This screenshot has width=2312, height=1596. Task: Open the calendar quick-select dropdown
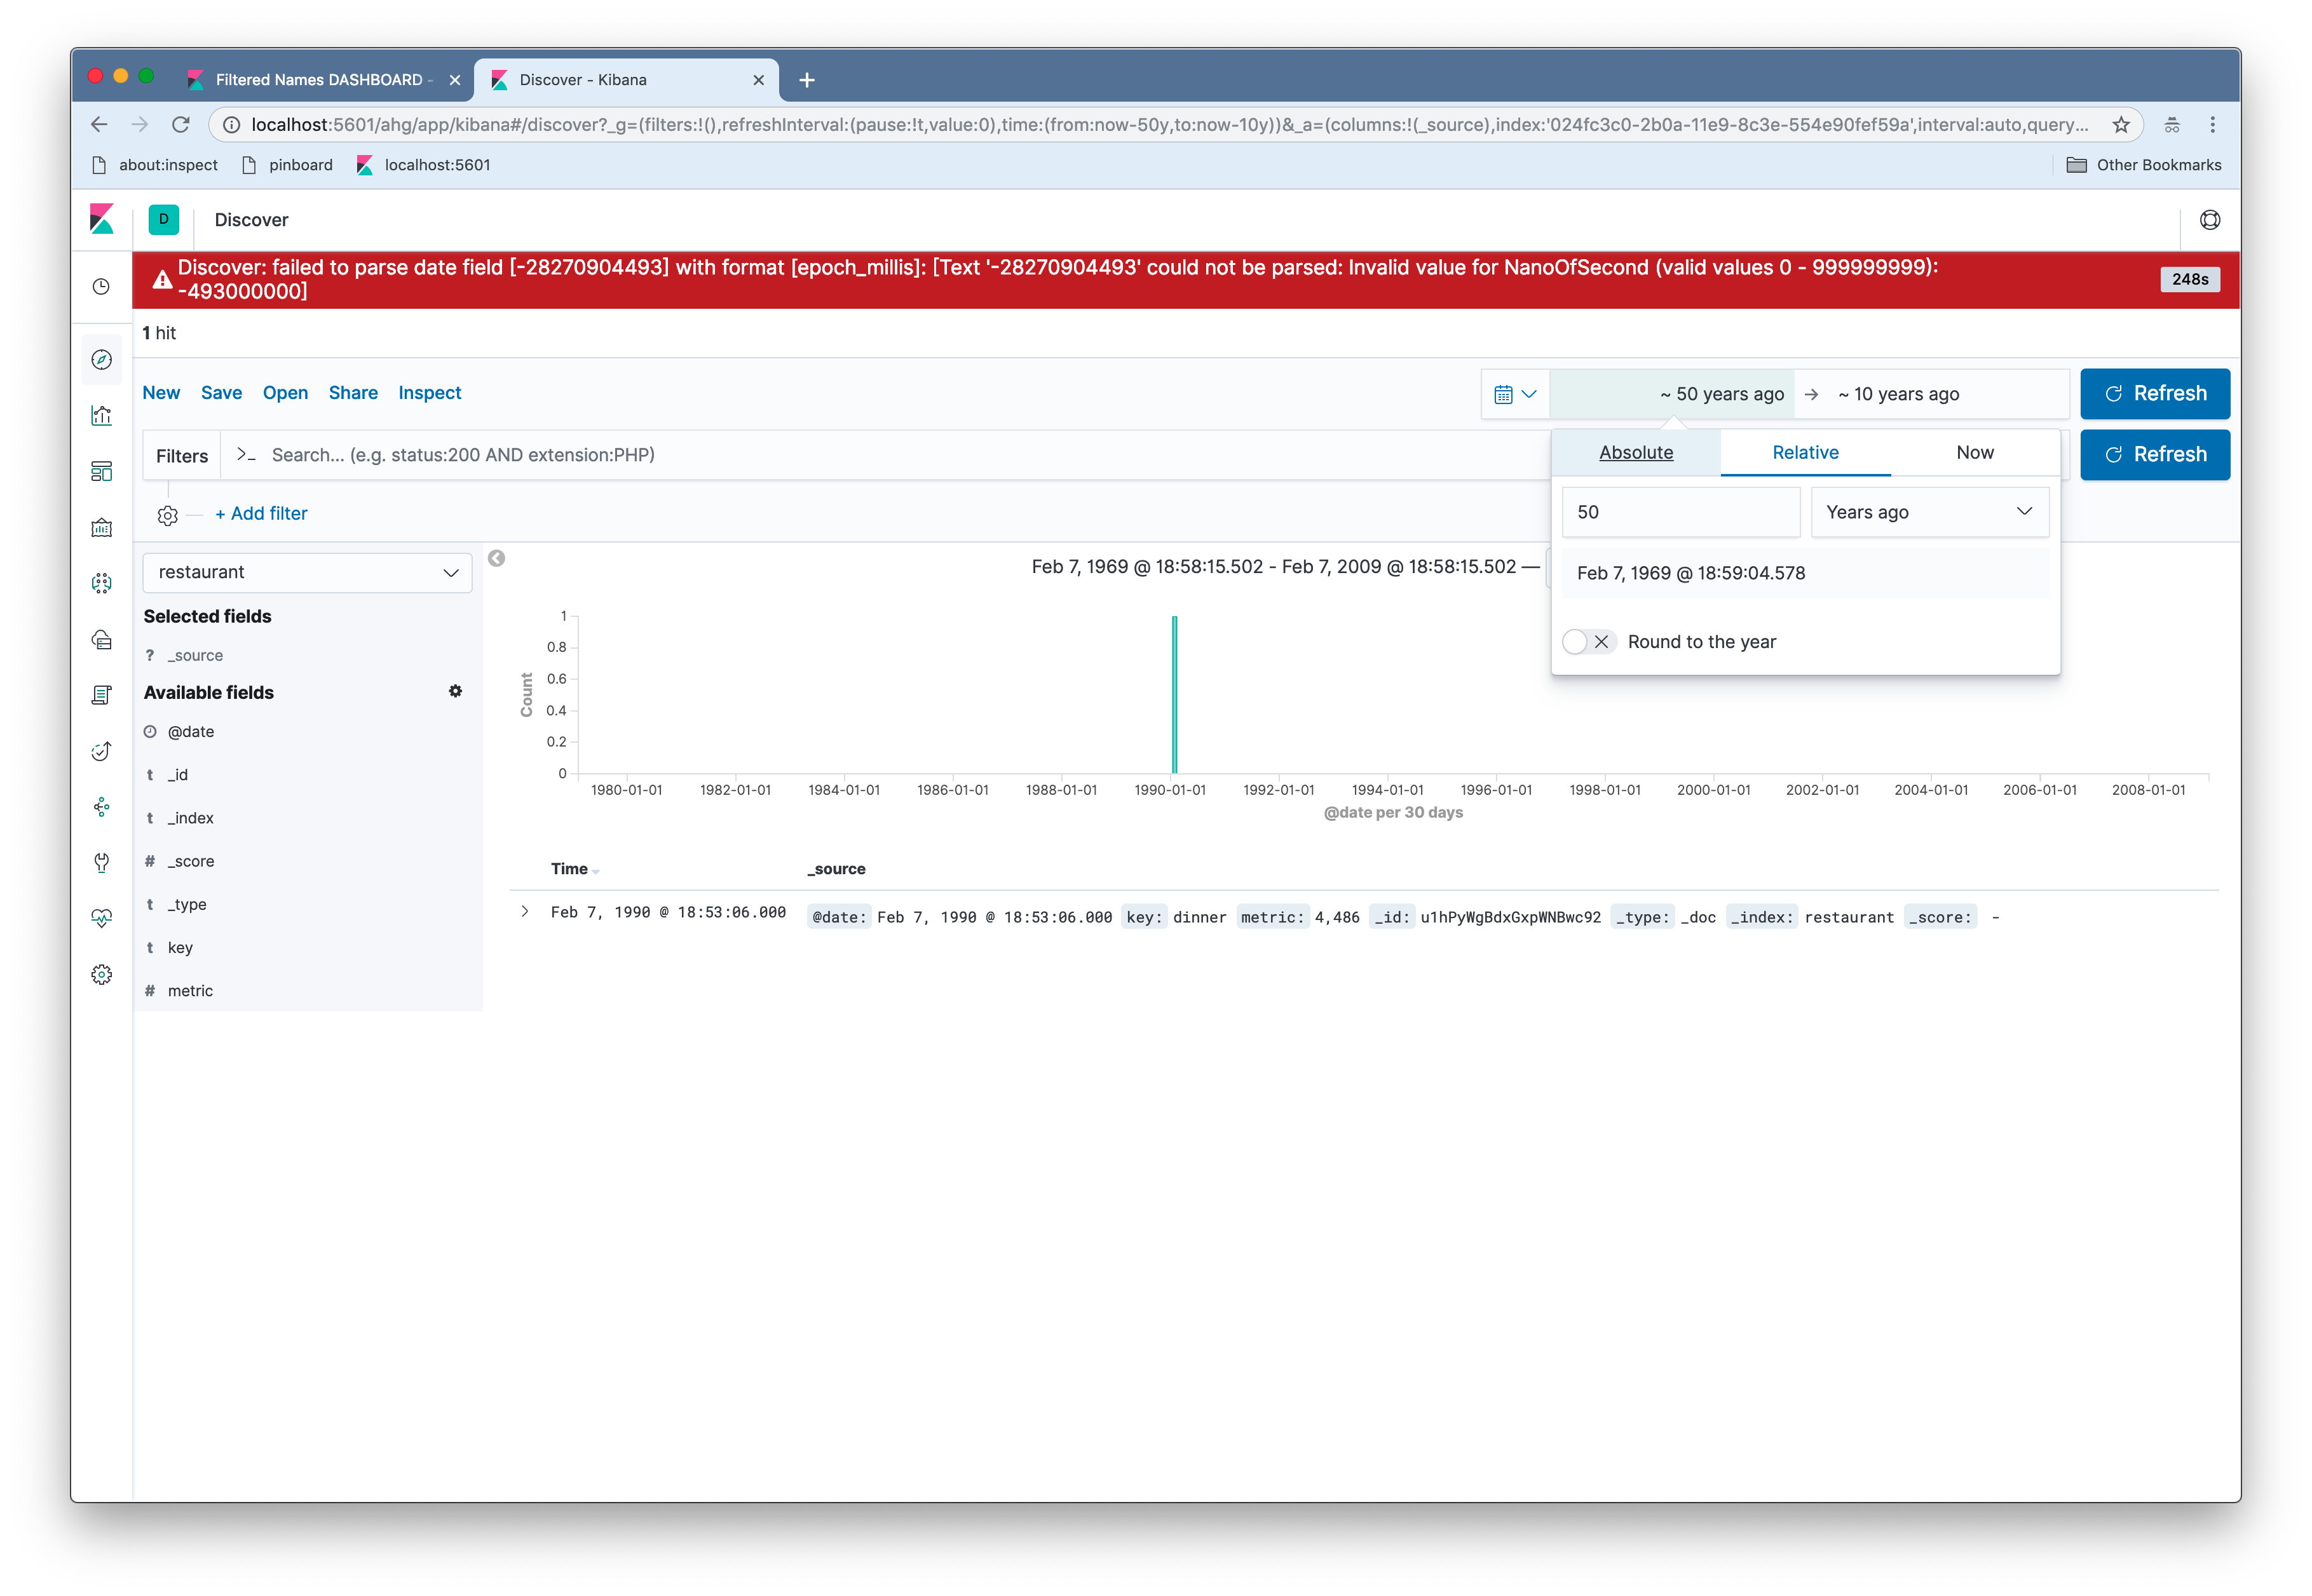pyautogui.click(x=1514, y=394)
